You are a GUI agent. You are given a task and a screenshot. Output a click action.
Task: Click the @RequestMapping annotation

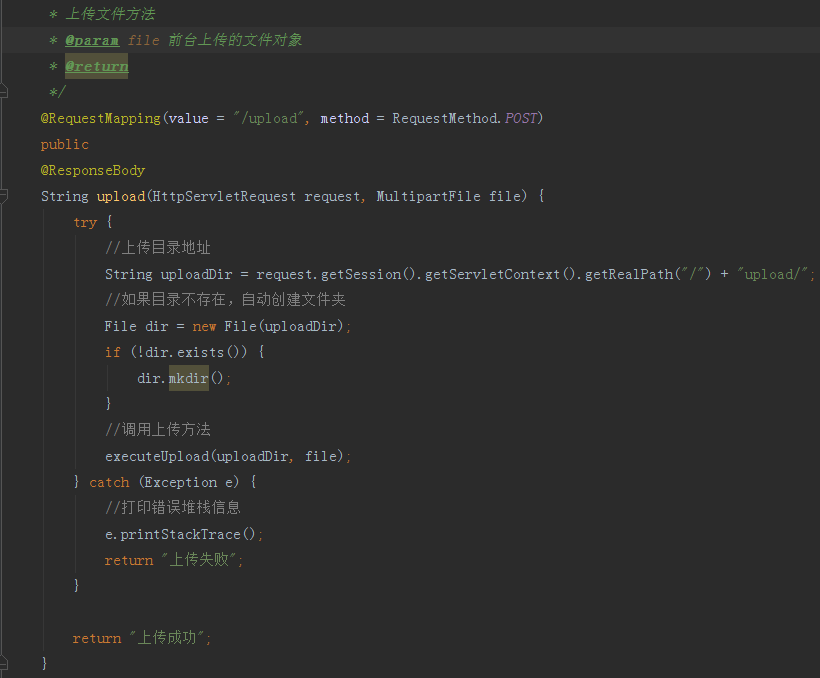tap(100, 118)
